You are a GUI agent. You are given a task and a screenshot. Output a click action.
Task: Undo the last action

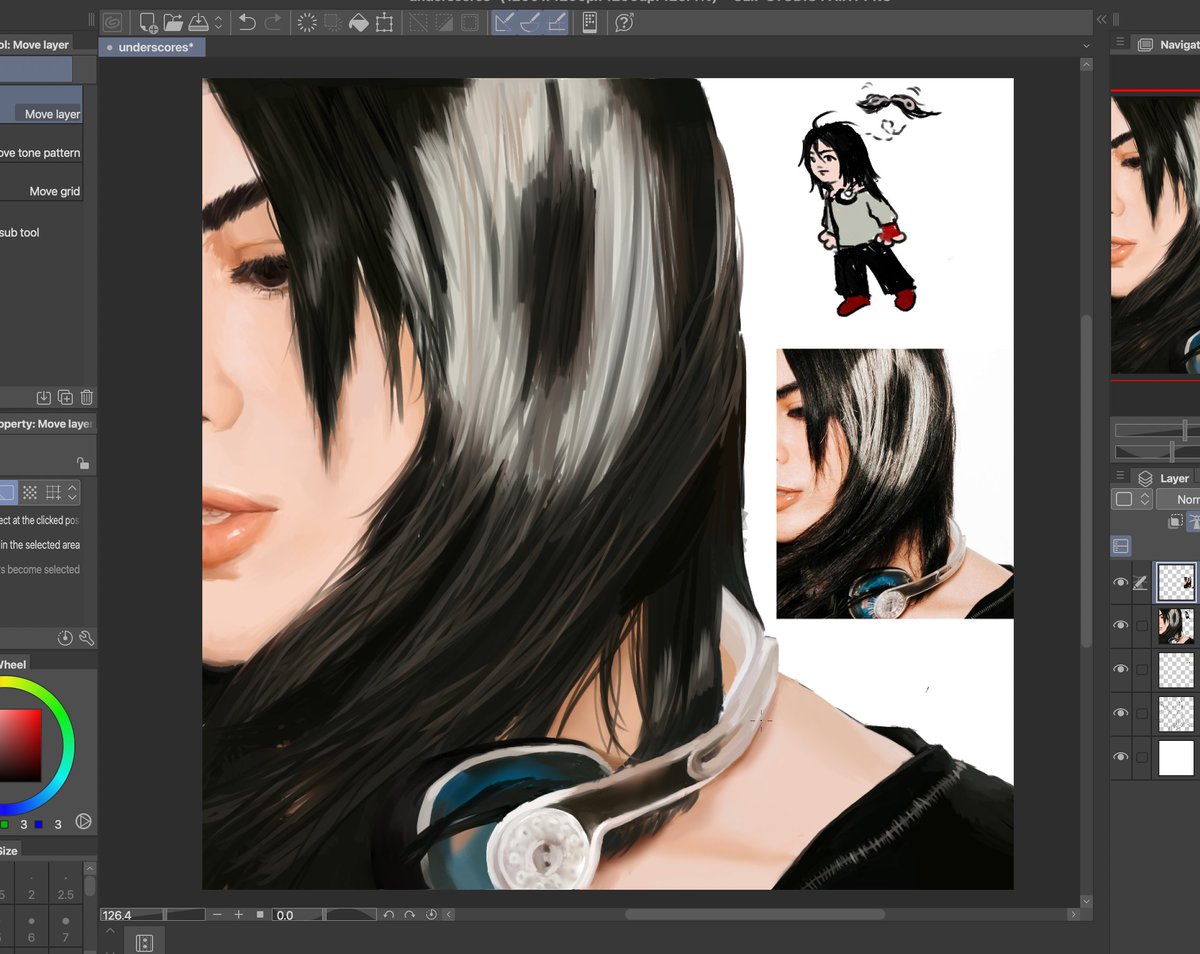pos(247,22)
